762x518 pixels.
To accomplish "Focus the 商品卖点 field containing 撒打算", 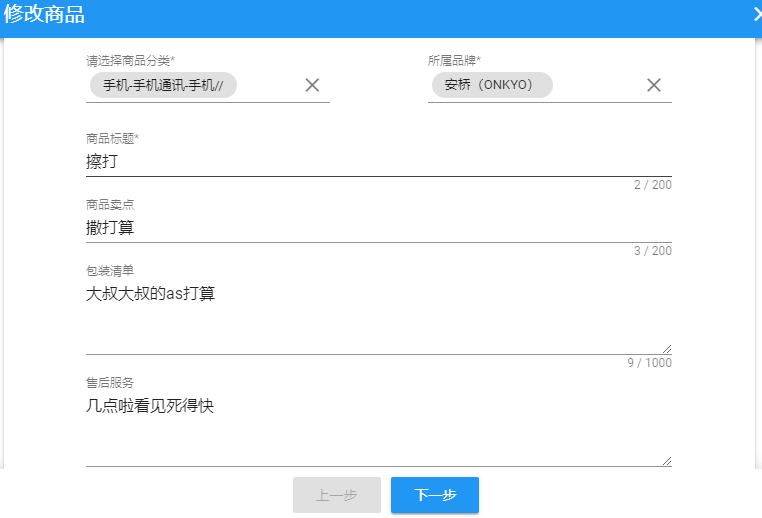I will tap(379, 227).
